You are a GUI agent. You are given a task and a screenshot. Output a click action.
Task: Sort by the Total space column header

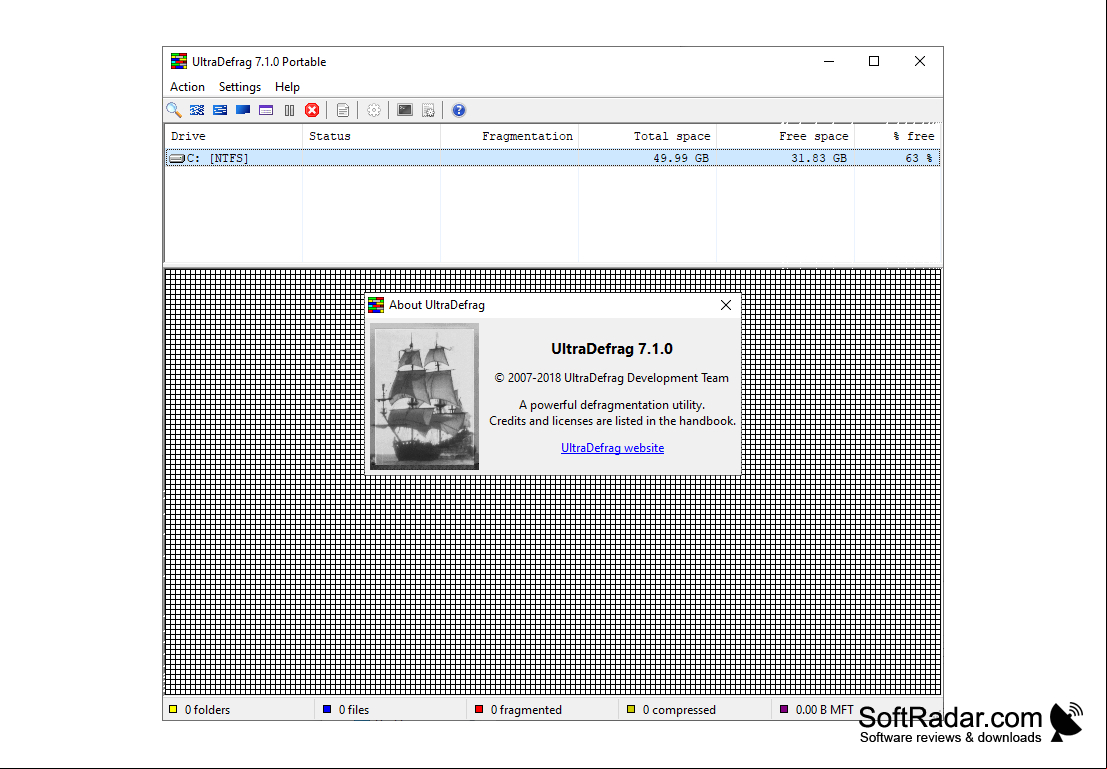pyautogui.click(x=647, y=136)
